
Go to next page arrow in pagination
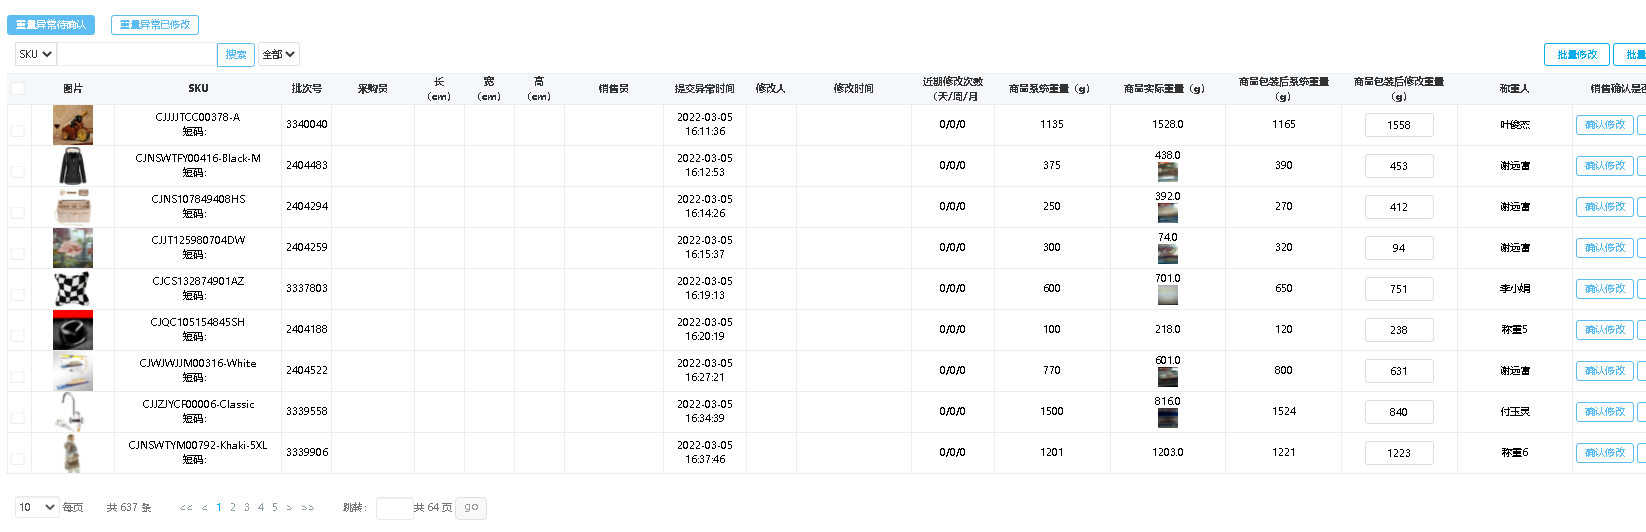[x=289, y=508]
